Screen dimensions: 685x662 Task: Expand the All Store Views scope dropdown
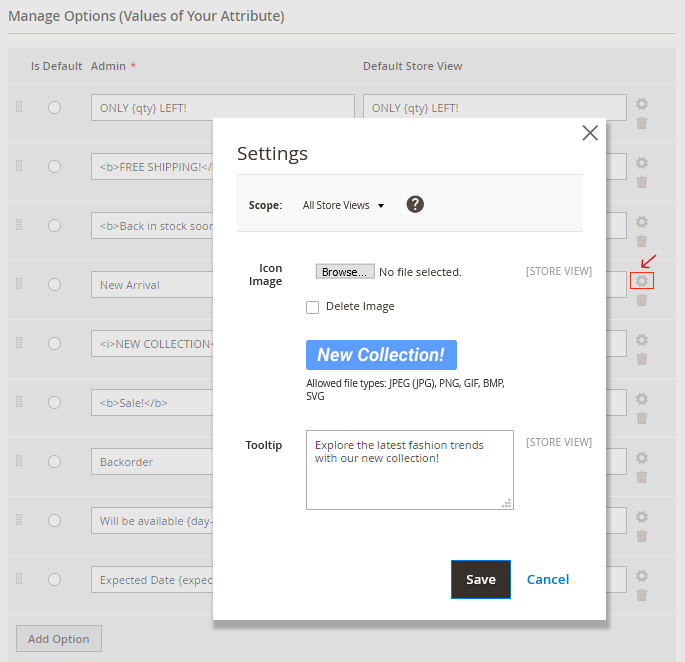pyautogui.click(x=343, y=205)
